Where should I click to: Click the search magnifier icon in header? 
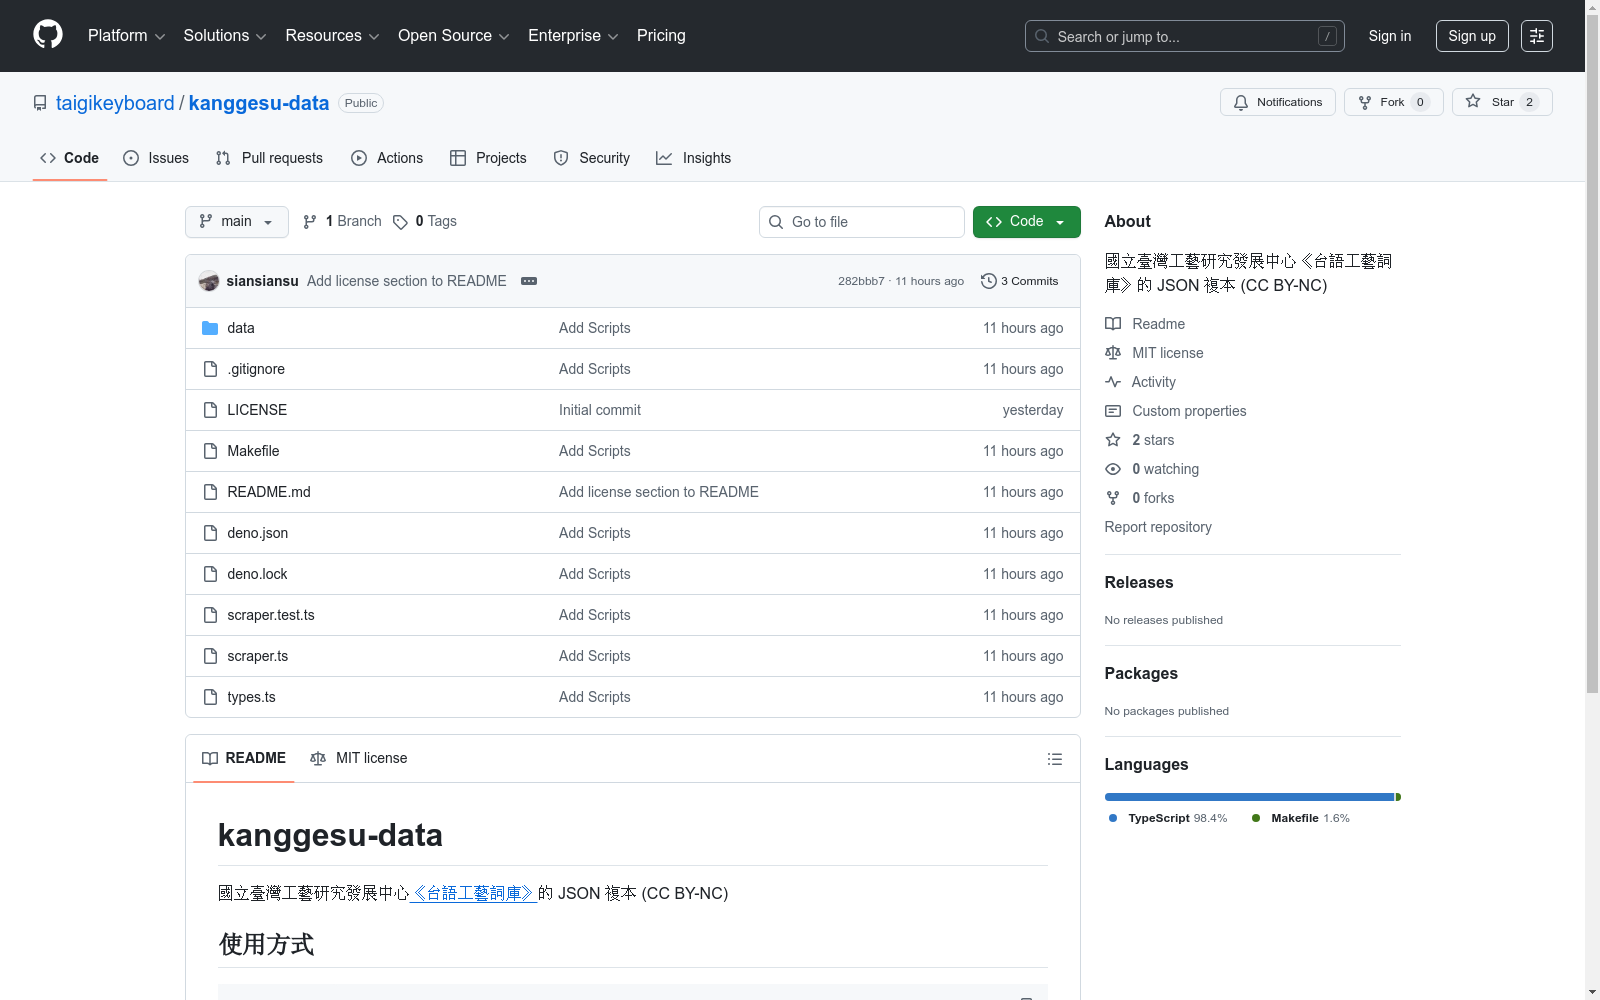click(x=1042, y=36)
